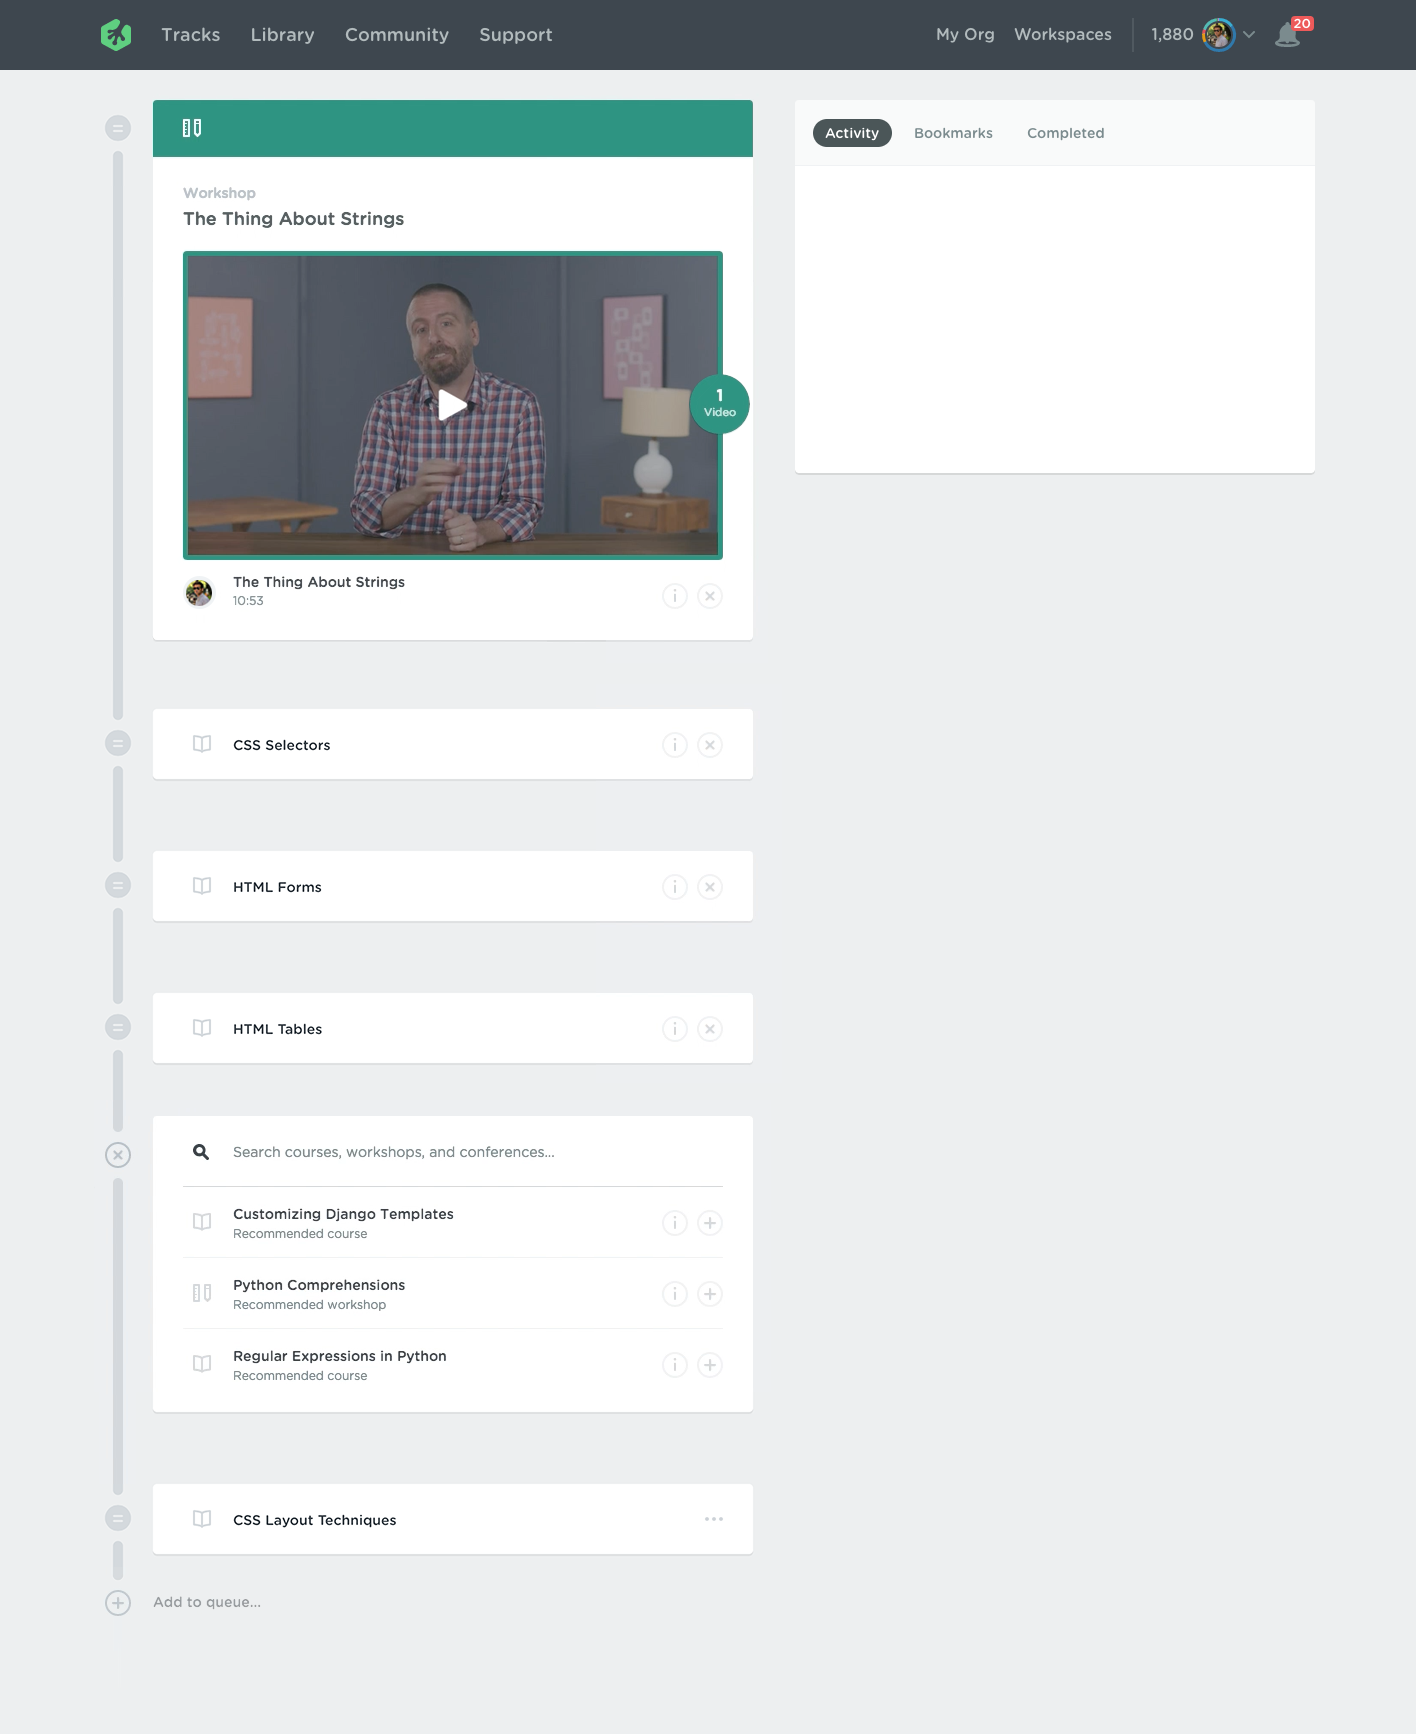Click the drag handle beside the workshop card
Screen dimensions: 1416x1734
point(118,128)
